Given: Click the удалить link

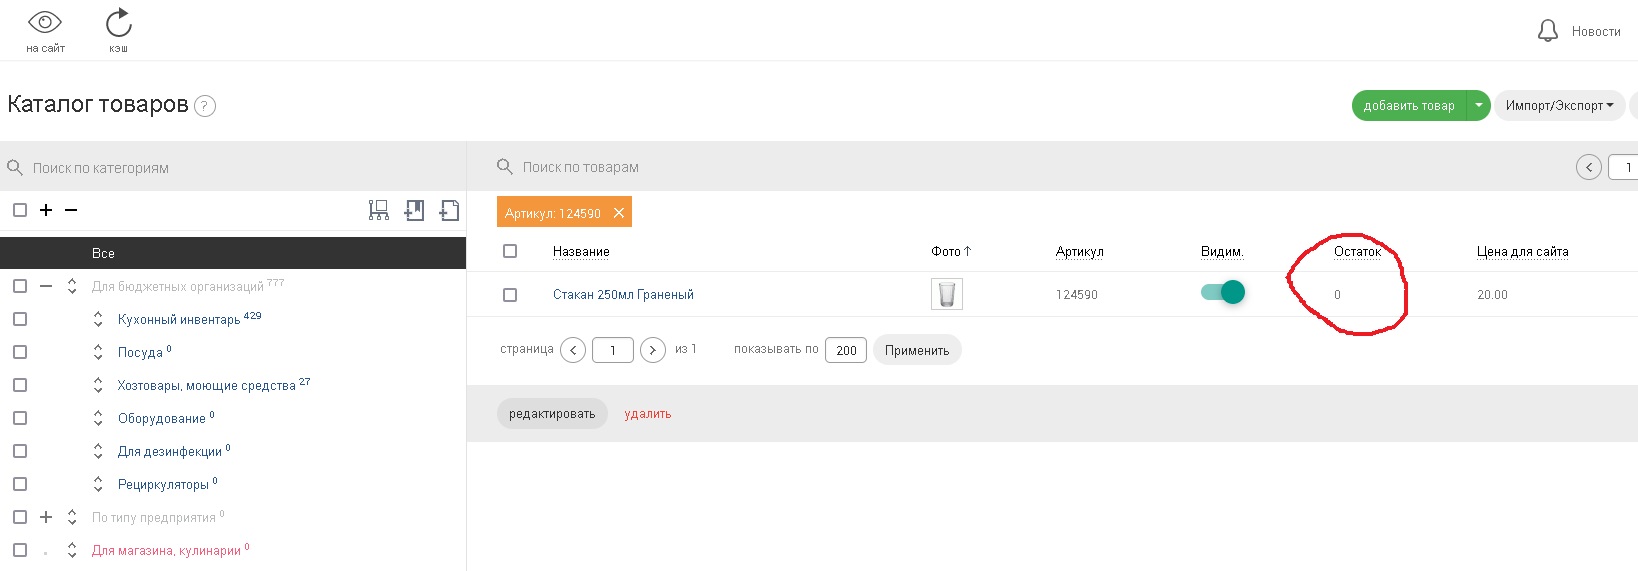Looking at the screenshot, I should tap(647, 414).
